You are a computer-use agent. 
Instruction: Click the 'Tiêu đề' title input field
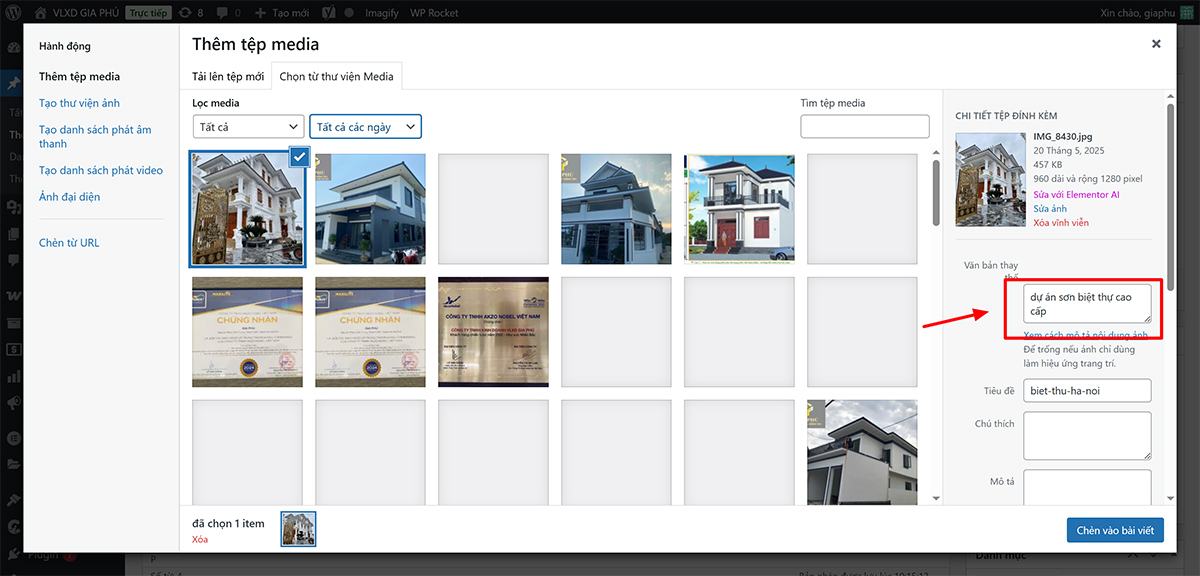click(x=1087, y=390)
